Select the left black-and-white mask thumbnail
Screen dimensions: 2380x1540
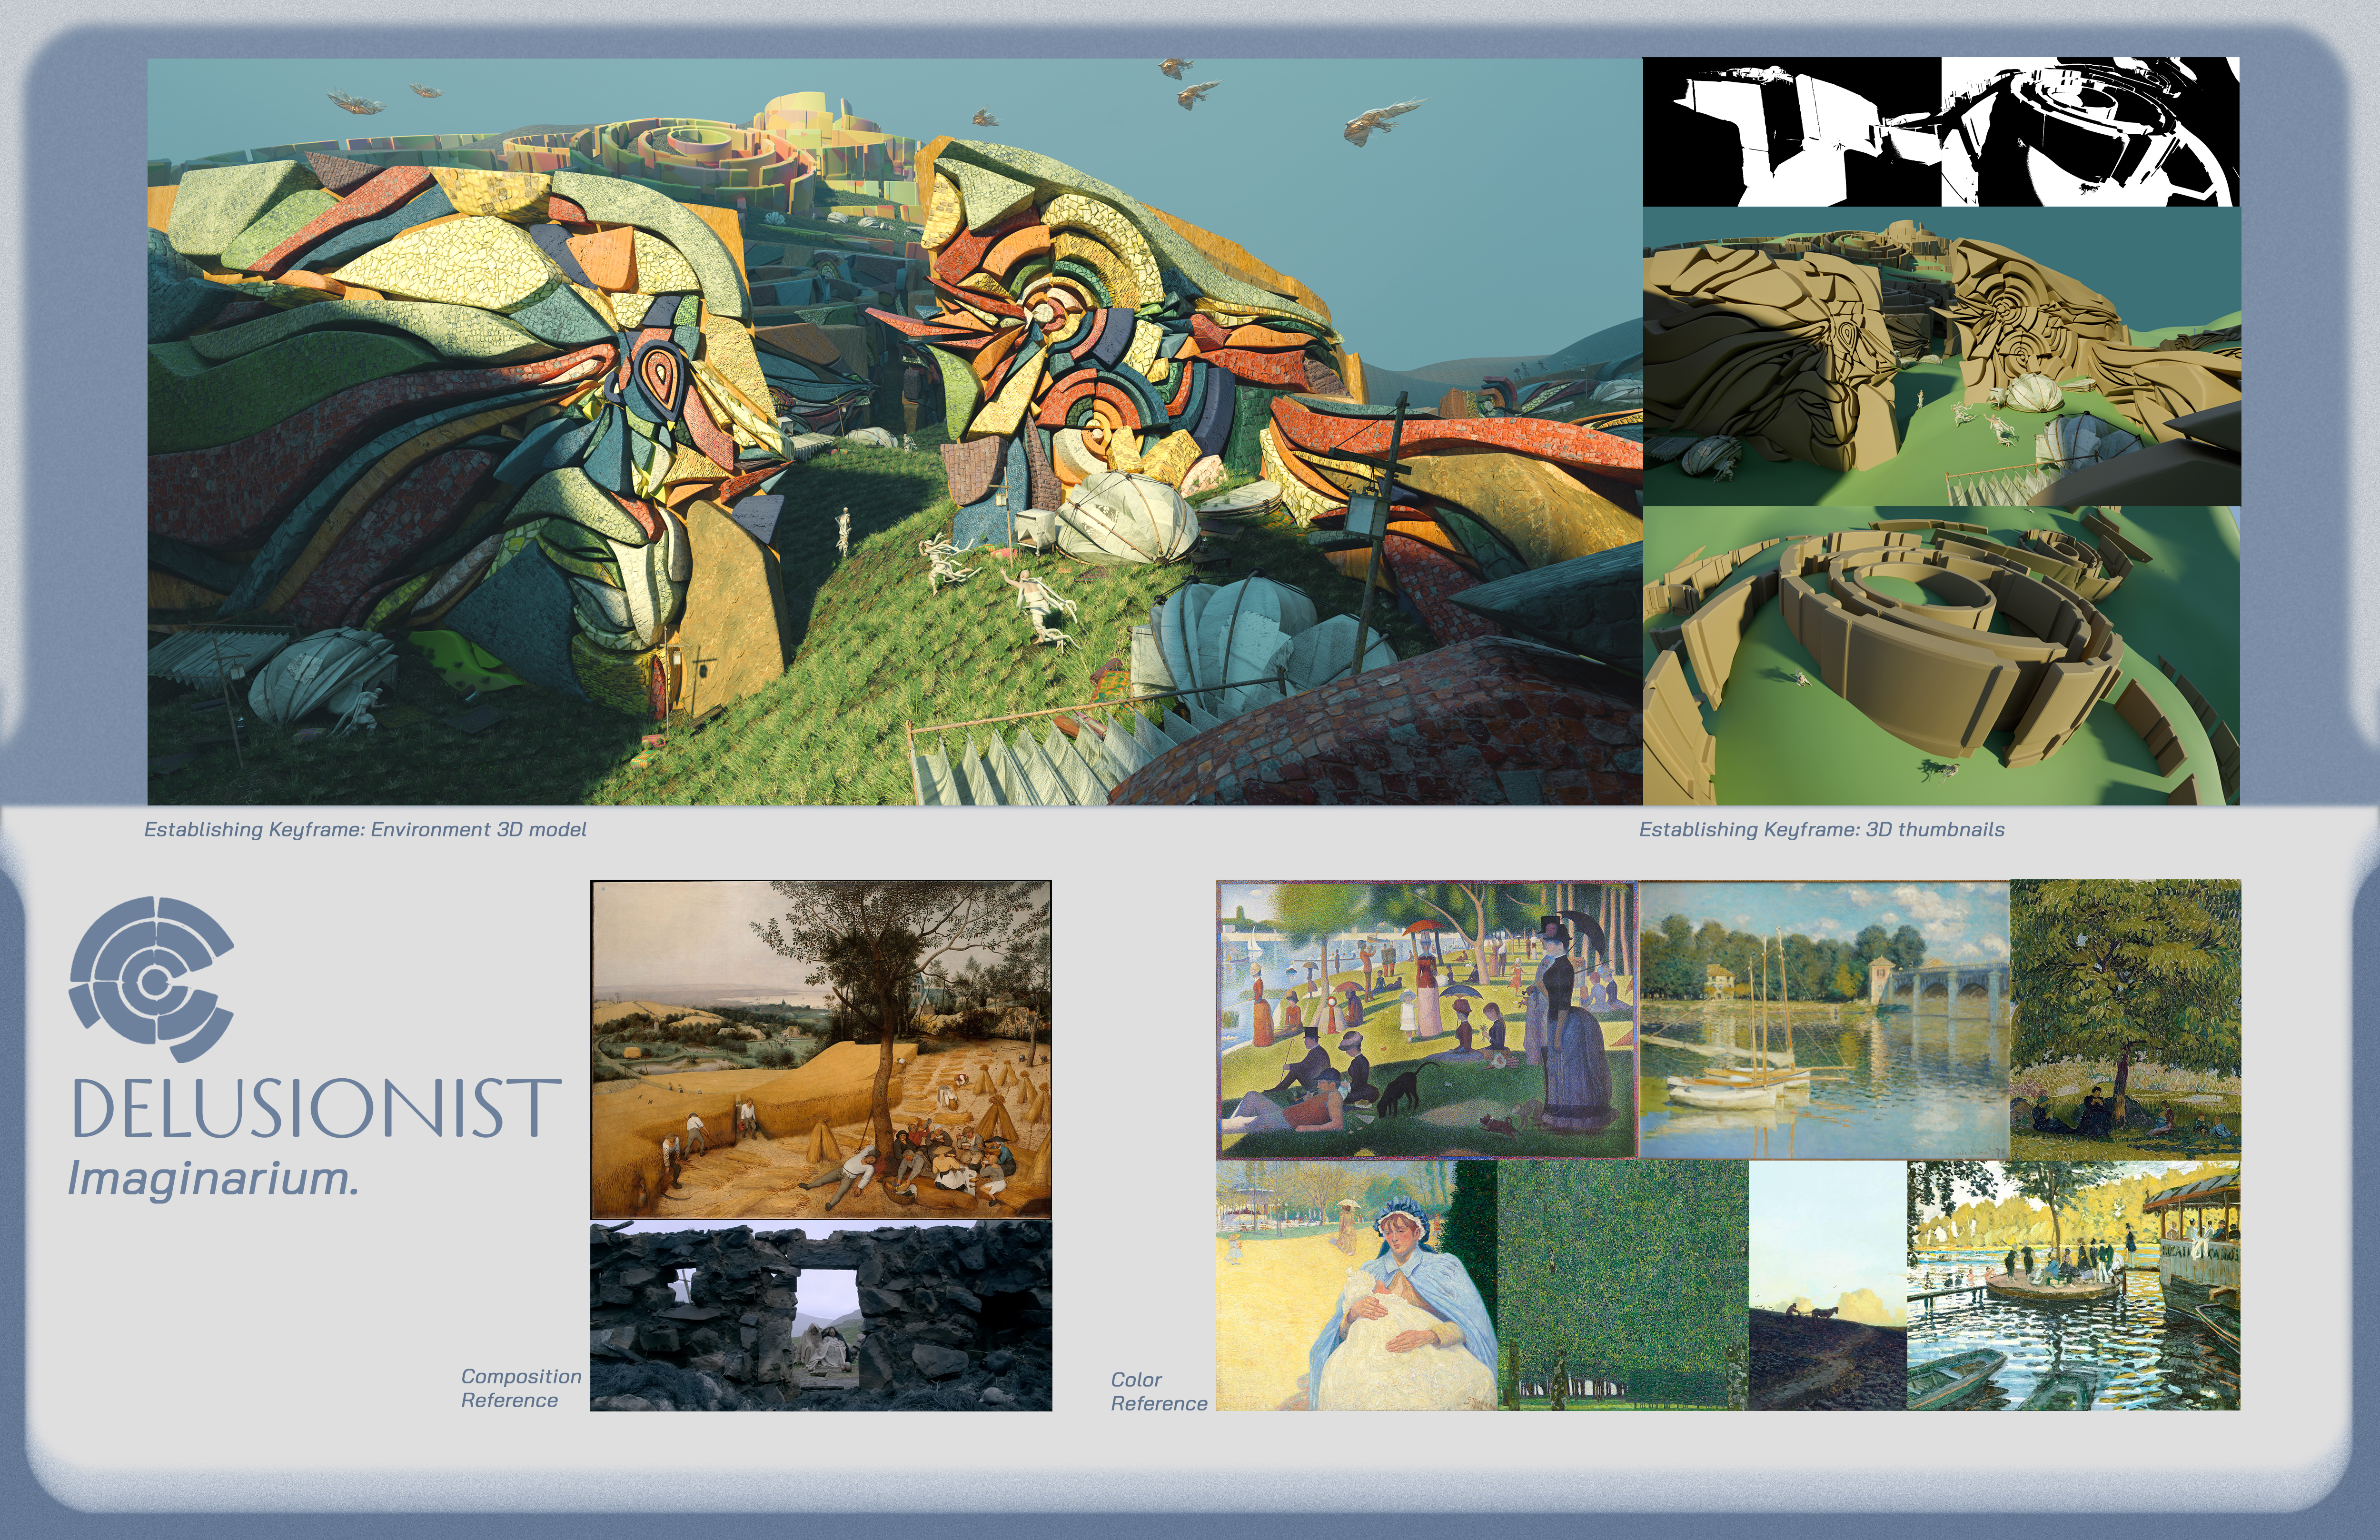(1791, 132)
